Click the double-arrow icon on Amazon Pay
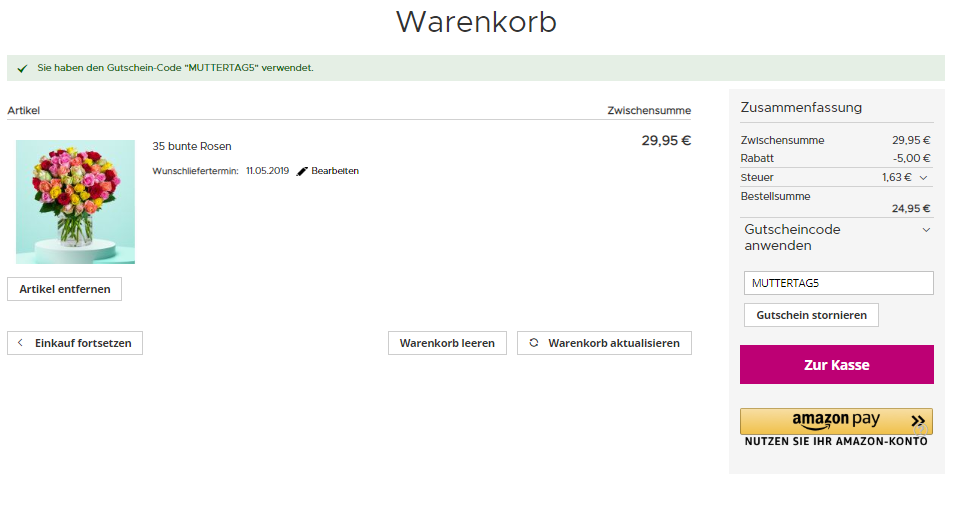This screenshot has height=511, width=970. [918, 421]
